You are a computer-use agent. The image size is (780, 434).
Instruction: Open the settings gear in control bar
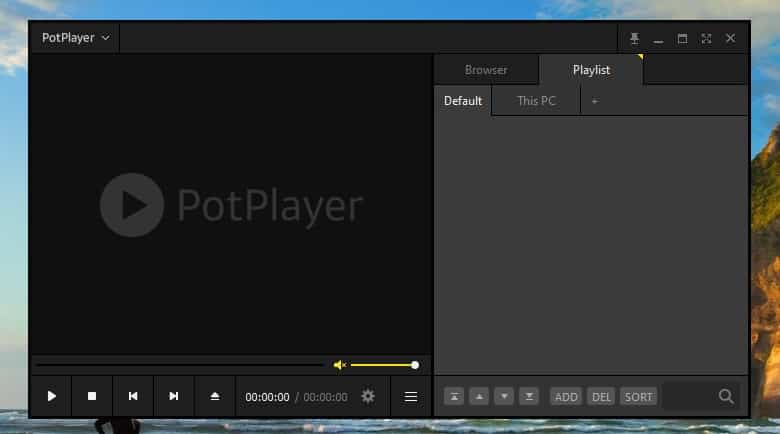pyautogui.click(x=368, y=396)
